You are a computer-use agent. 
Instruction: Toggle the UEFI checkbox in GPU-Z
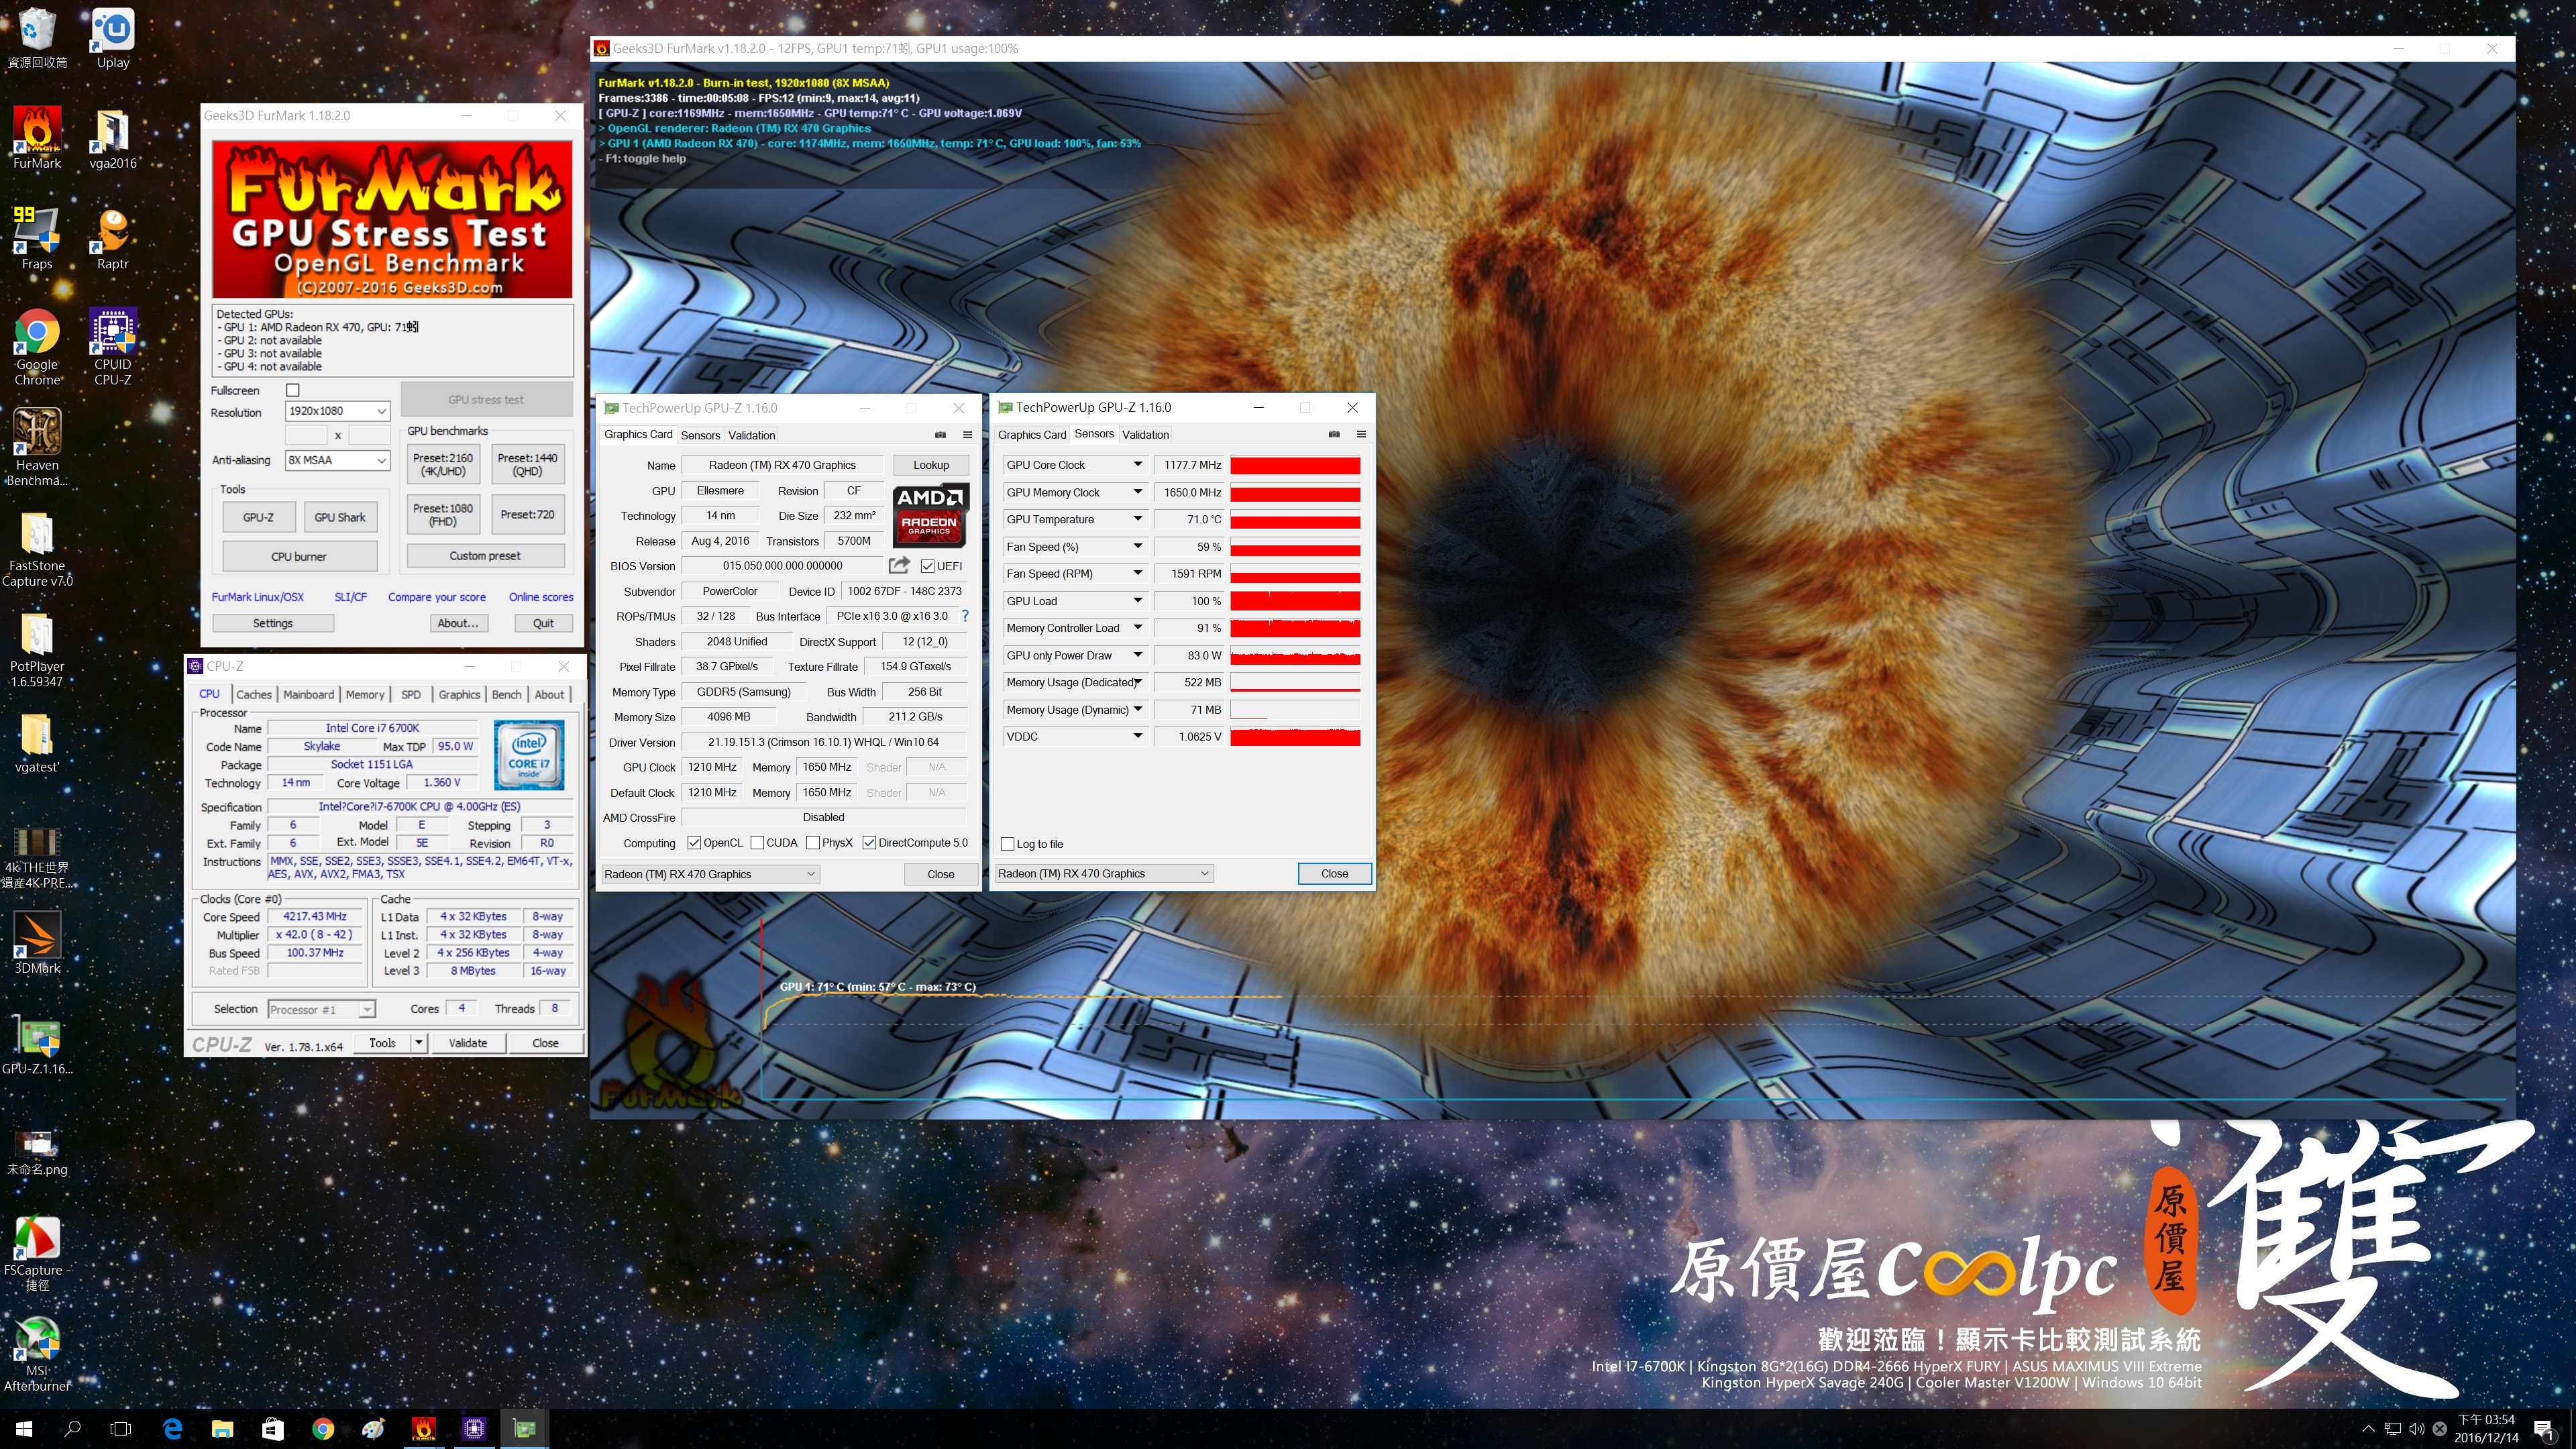[x=927, y=566]
